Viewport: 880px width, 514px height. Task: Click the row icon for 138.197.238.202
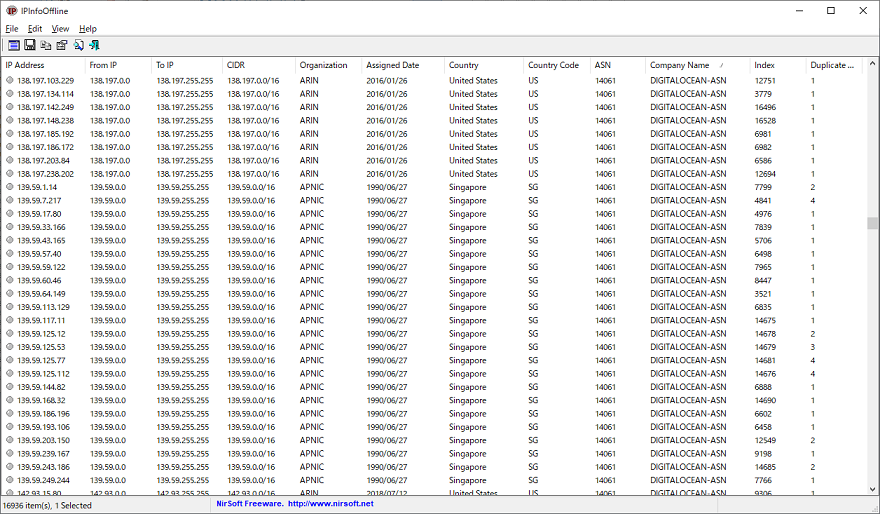pyautogui.click(x=10, y=174)
